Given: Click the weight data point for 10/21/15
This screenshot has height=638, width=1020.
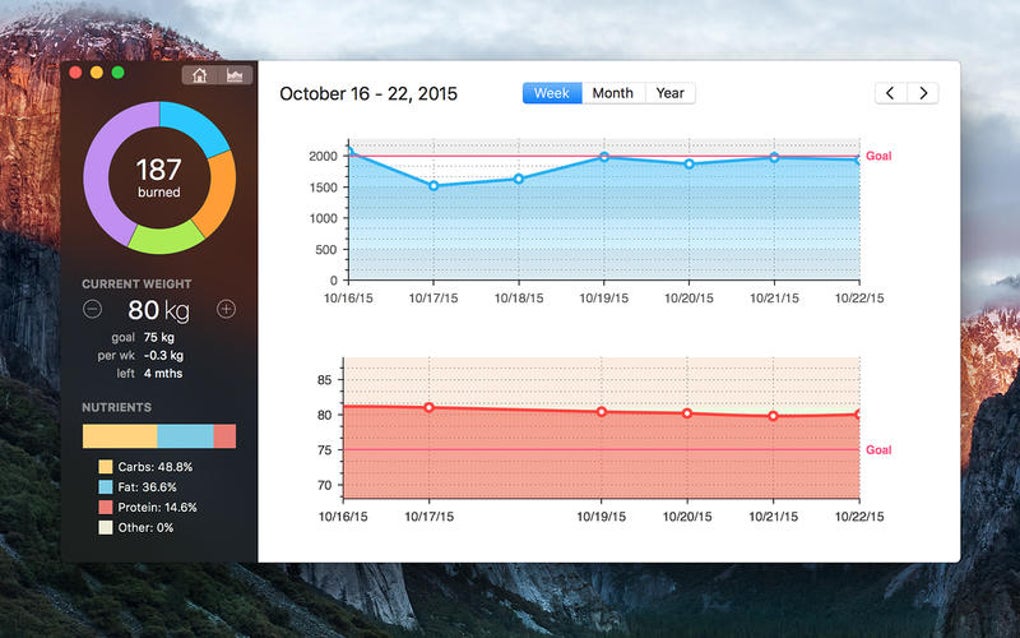Looking at the screenshot, I should 773,416.
